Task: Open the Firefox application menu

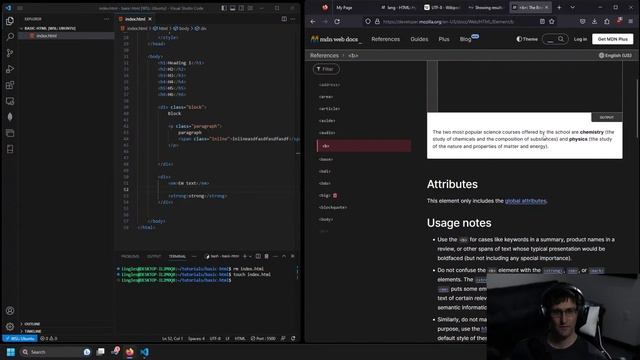Action: click(631, 22)
